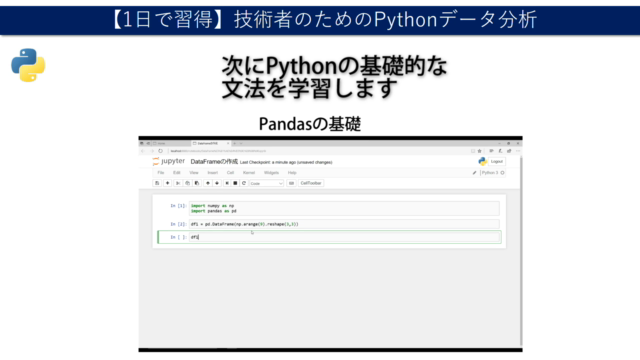The height and width of the screenshot is (360, 640).
Task: Move the cell down with arrow icon
Action: (217, 183)
